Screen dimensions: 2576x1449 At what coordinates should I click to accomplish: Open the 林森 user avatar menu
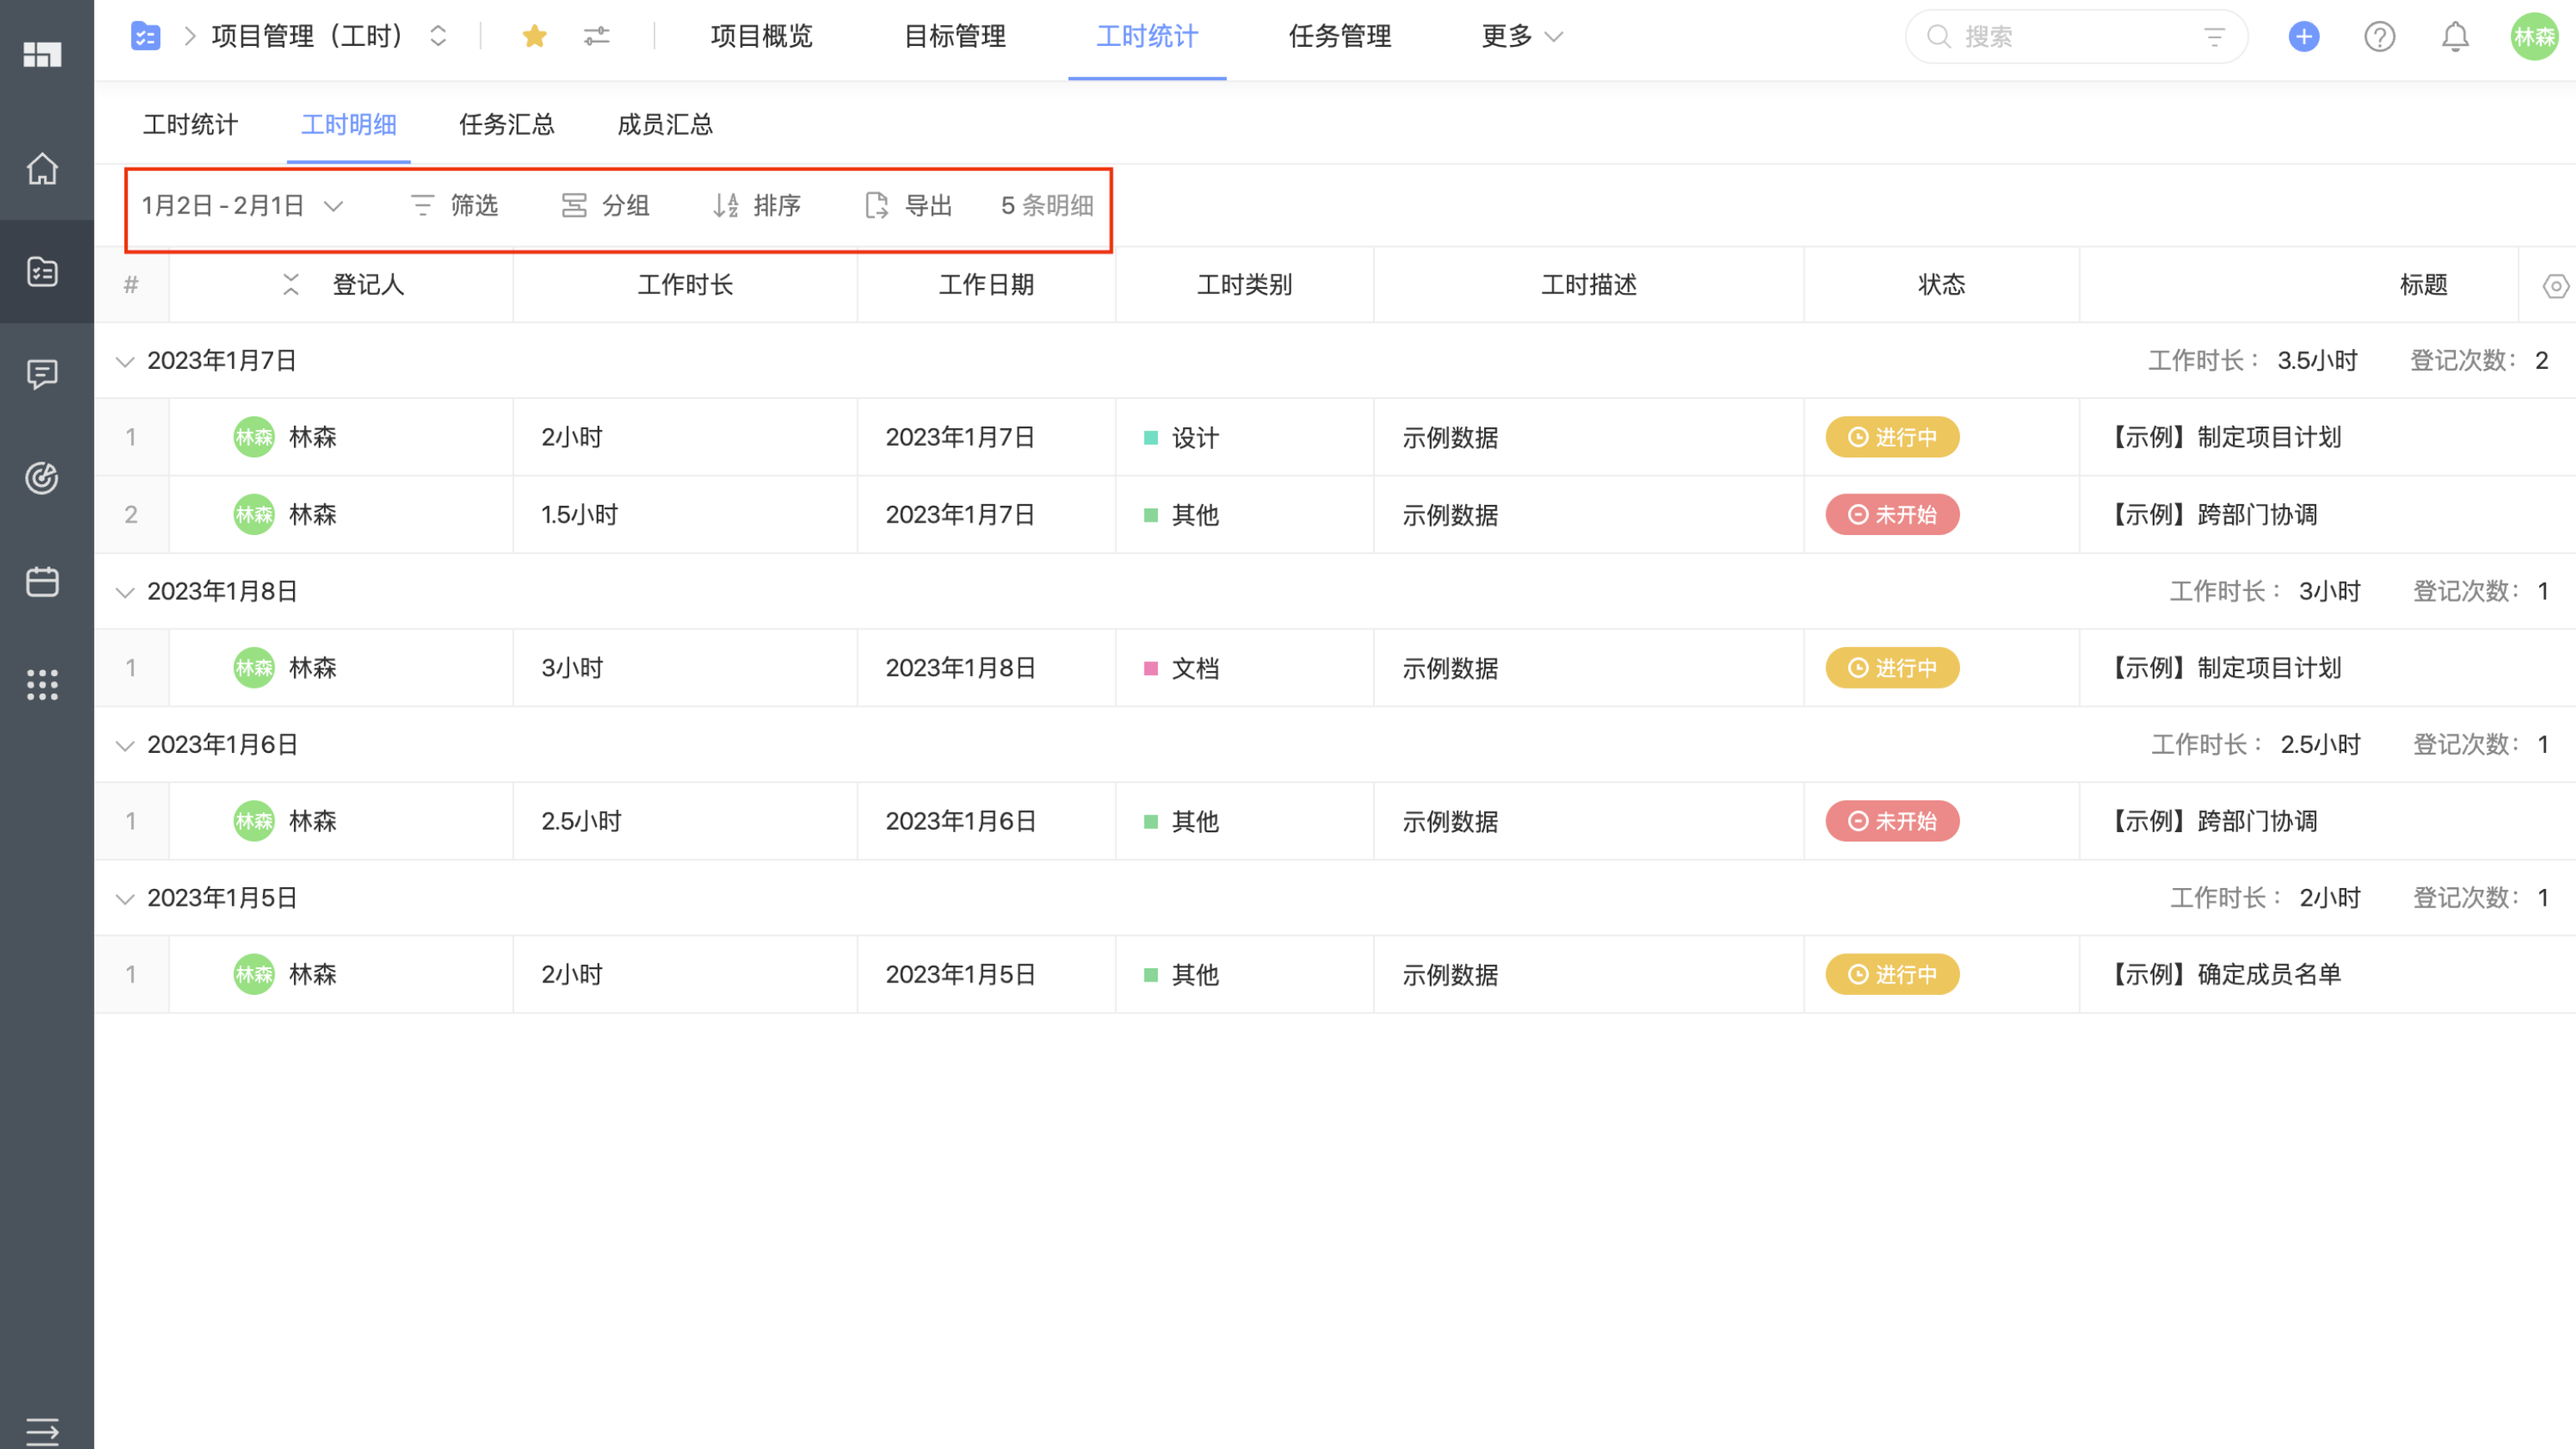(2535, 37)
